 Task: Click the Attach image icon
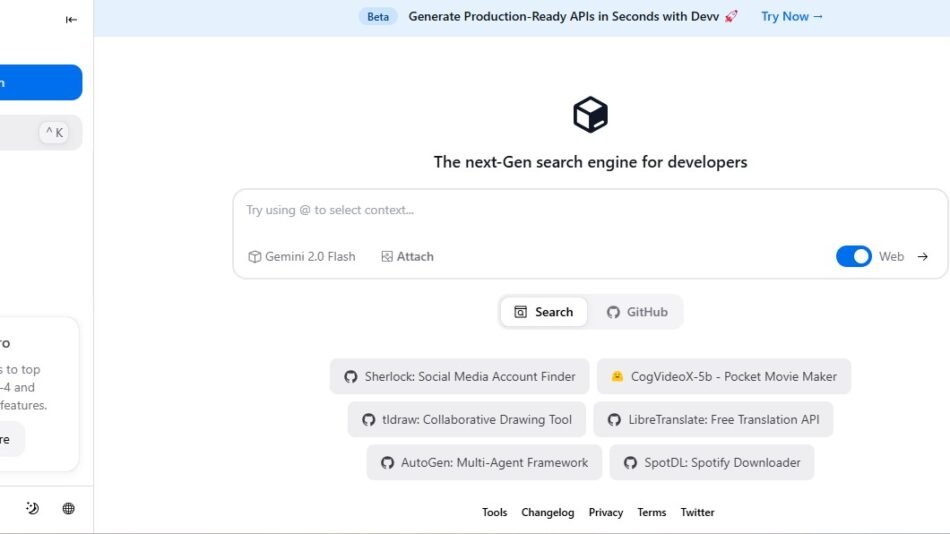click(387, 257)
